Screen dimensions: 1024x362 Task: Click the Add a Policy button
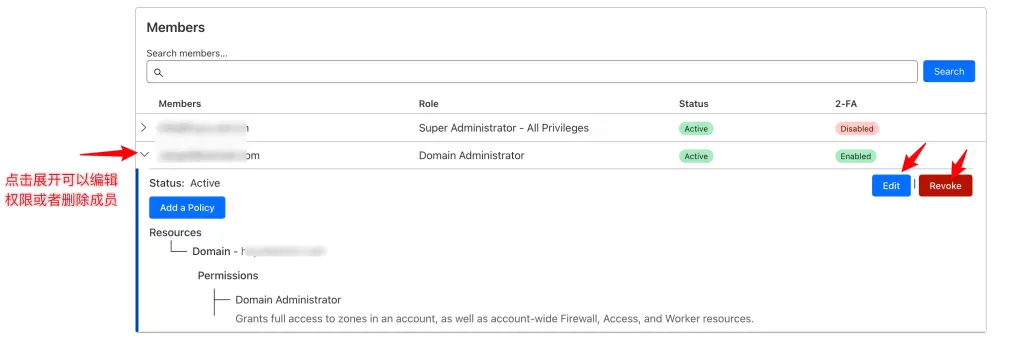pyautogui.click(x=187, y=208)
